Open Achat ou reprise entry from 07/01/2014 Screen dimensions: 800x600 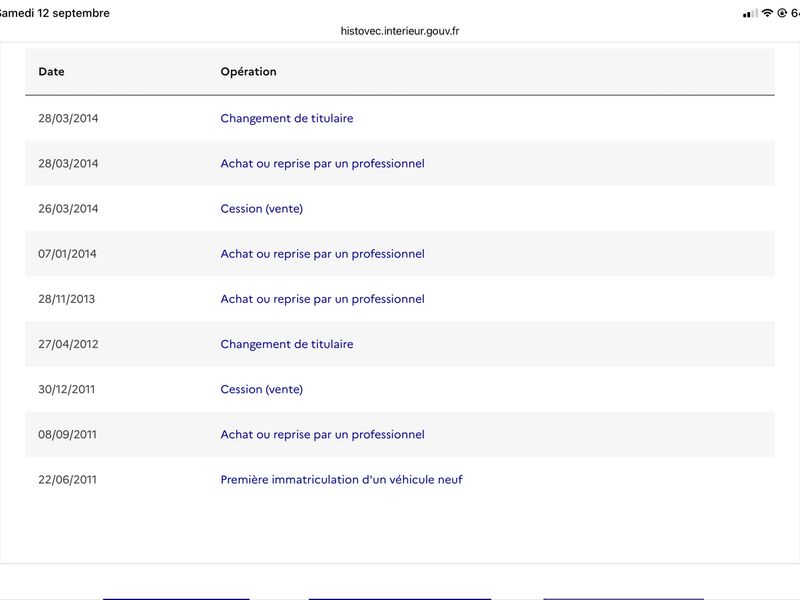coord(322,254)
